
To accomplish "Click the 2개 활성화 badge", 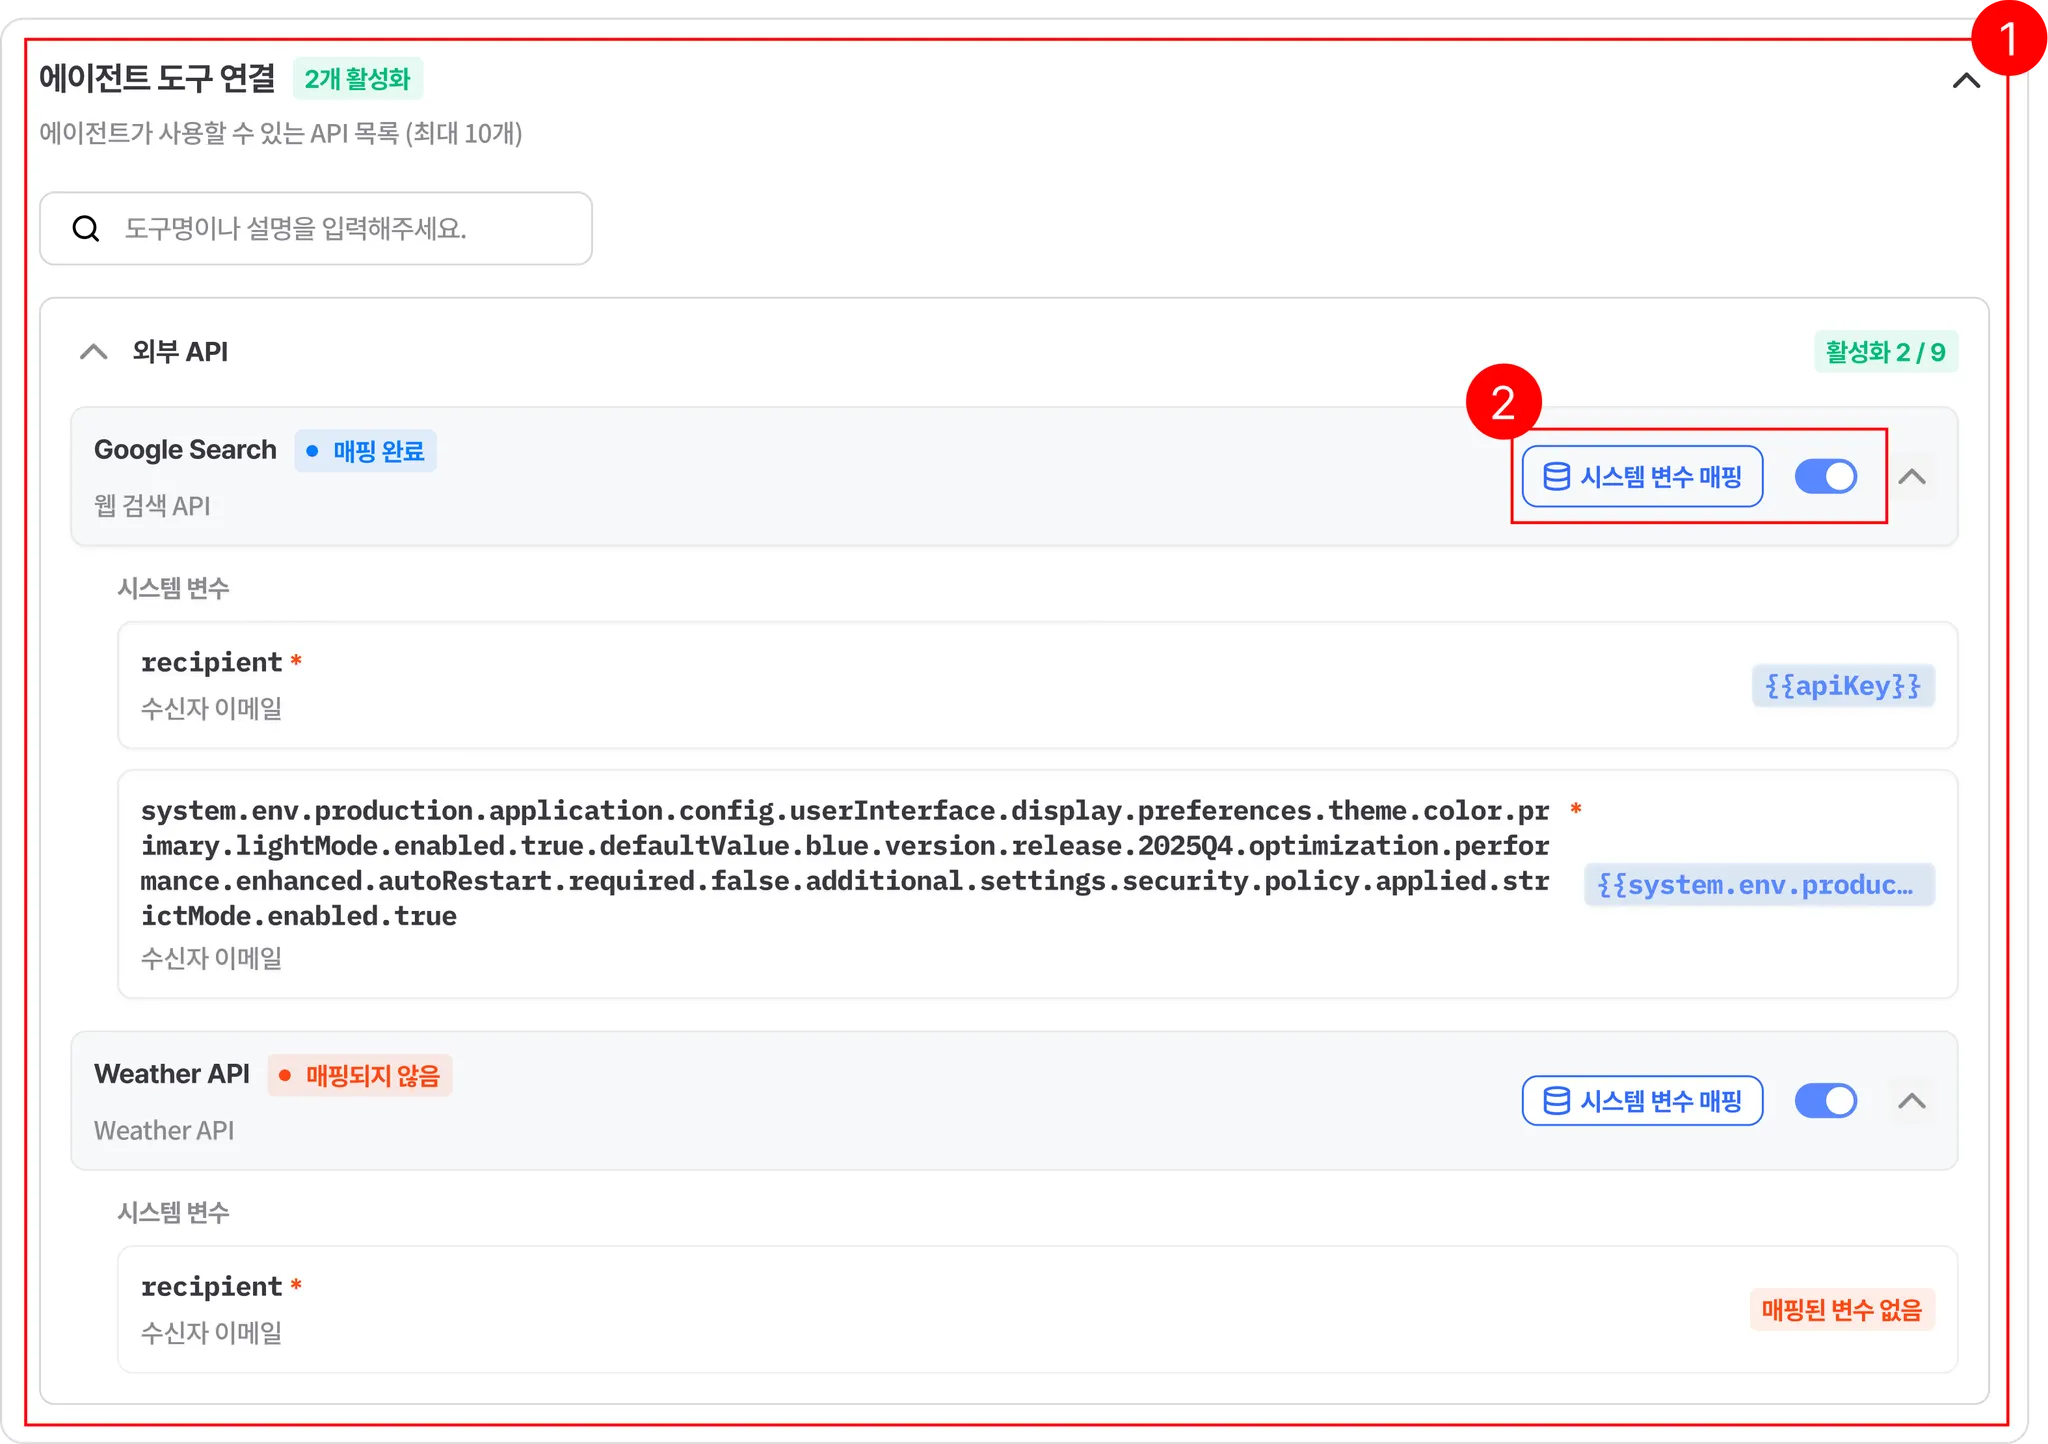I will click(357, 79).
